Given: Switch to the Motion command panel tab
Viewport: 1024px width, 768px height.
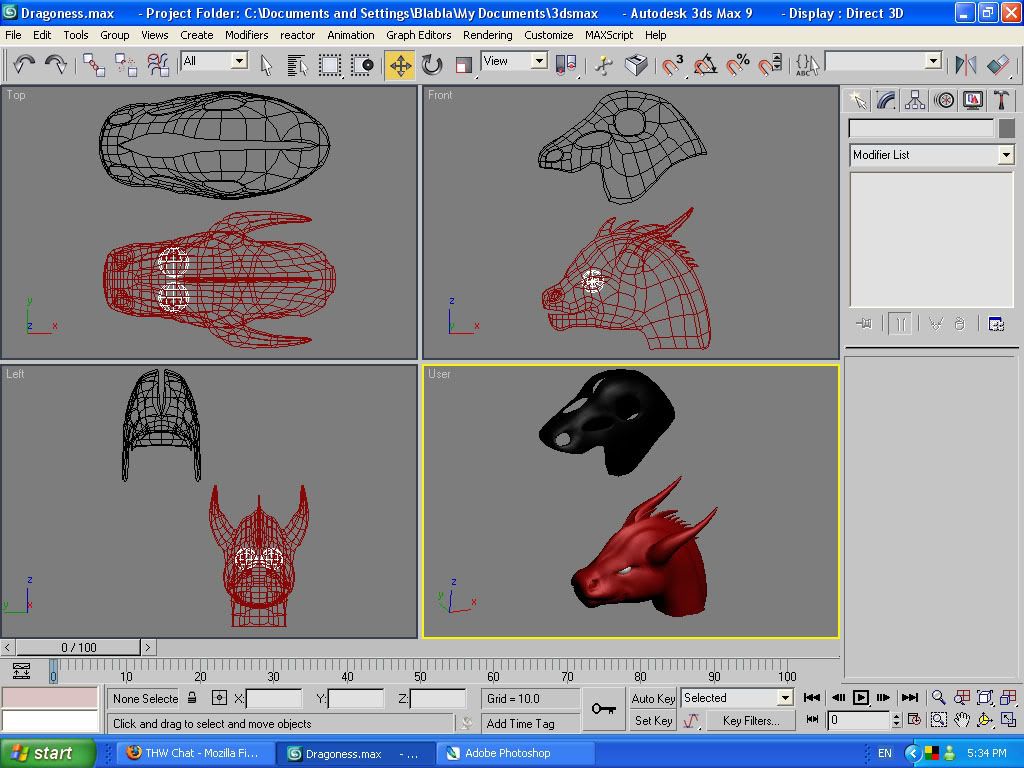Looking at the screenshot, I should (x=944, y=100).
